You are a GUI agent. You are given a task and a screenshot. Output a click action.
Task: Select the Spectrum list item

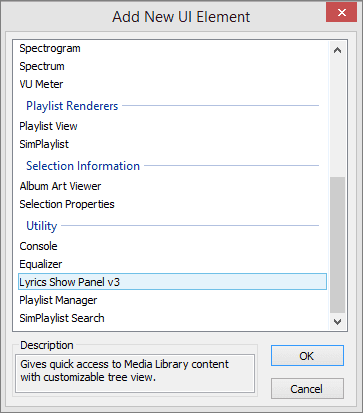pos(42,66)
